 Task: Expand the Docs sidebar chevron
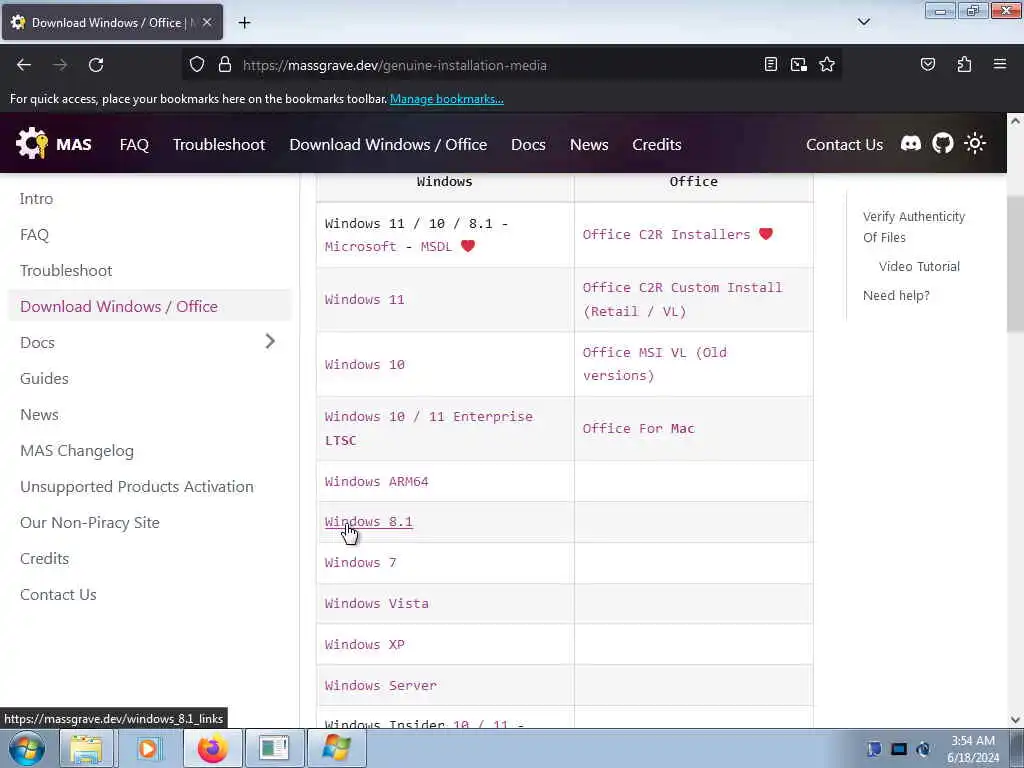(270, 342)
